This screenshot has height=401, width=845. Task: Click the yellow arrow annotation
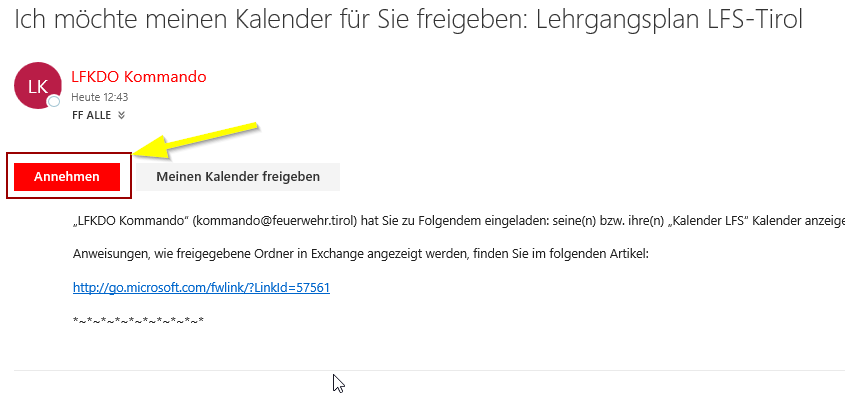(x=197, y=140)
